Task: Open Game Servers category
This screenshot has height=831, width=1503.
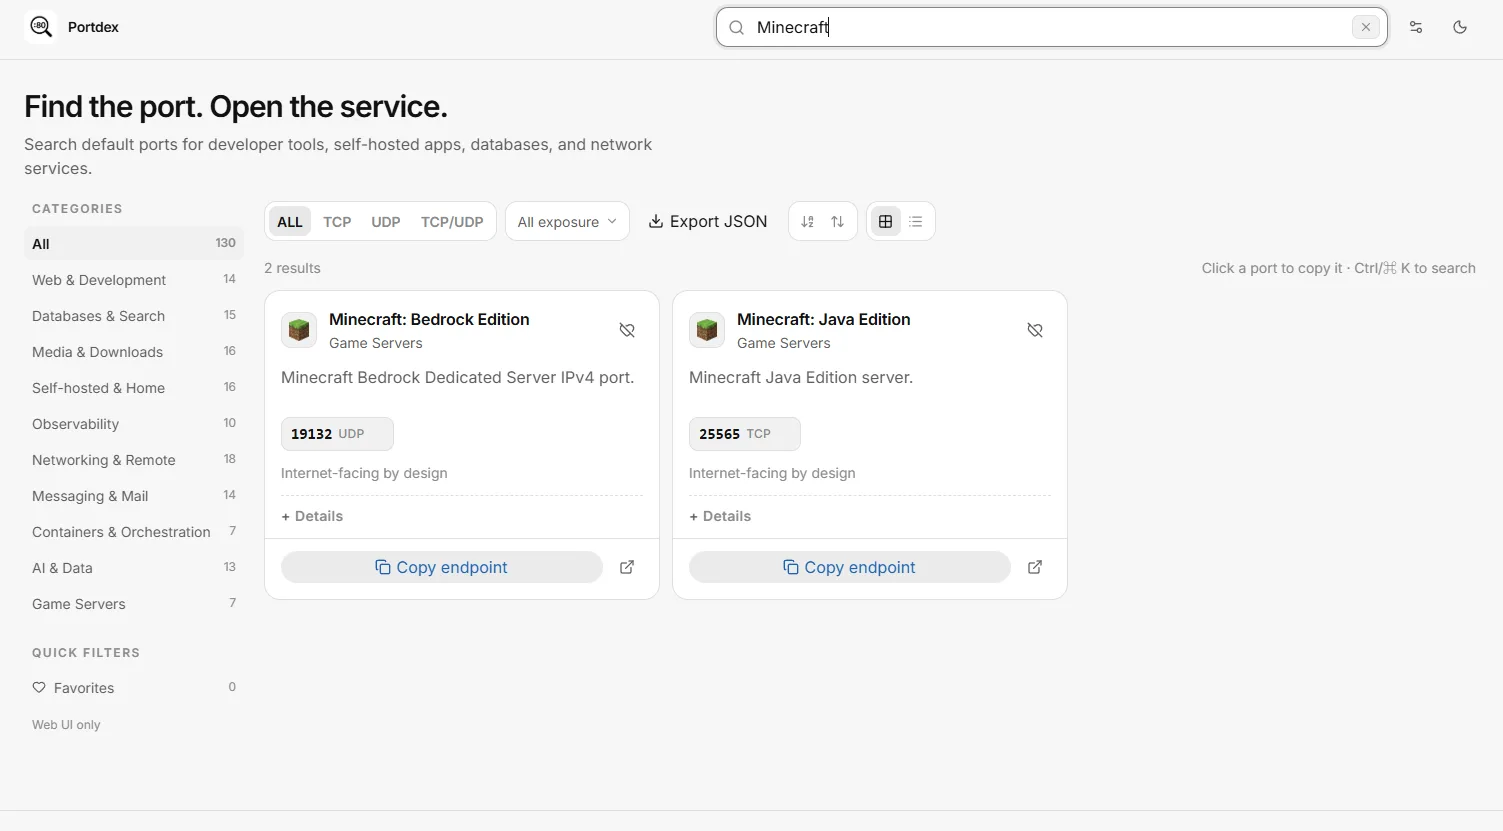Action: click(134, 604)
